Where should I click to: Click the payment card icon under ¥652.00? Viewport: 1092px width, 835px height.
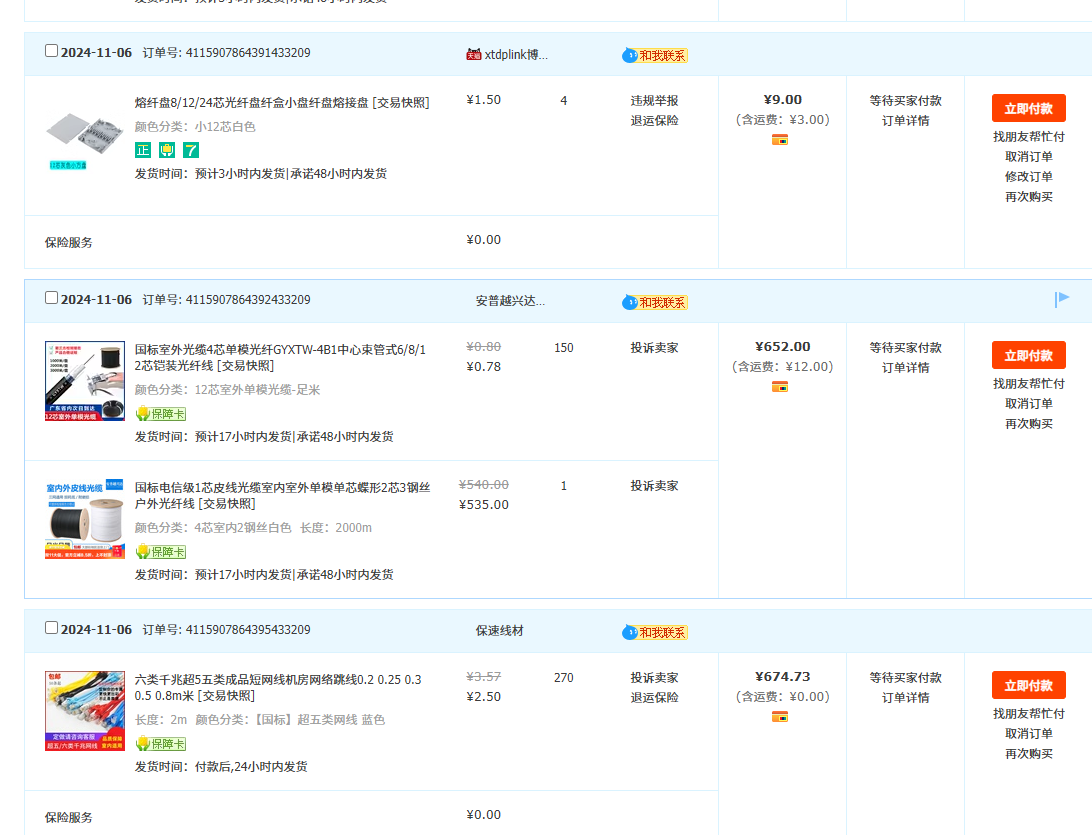(x=780, y=387)
